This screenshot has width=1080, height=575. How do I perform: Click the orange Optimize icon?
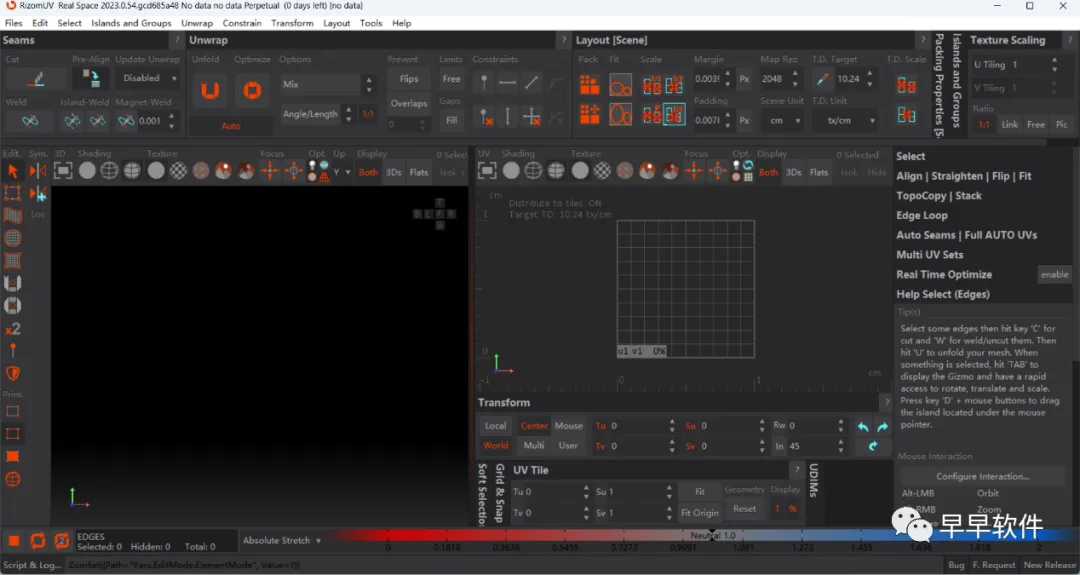click(252, 90)
